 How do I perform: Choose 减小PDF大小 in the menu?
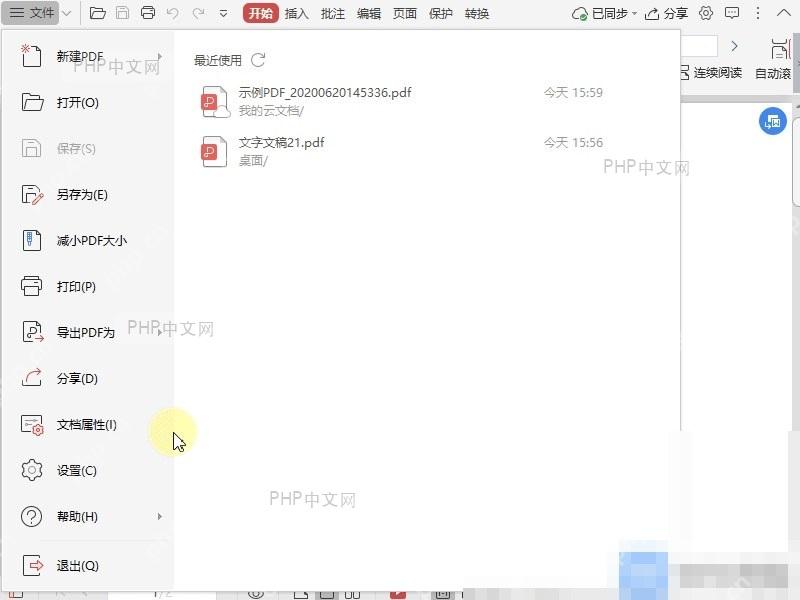[x=88, y=240]
